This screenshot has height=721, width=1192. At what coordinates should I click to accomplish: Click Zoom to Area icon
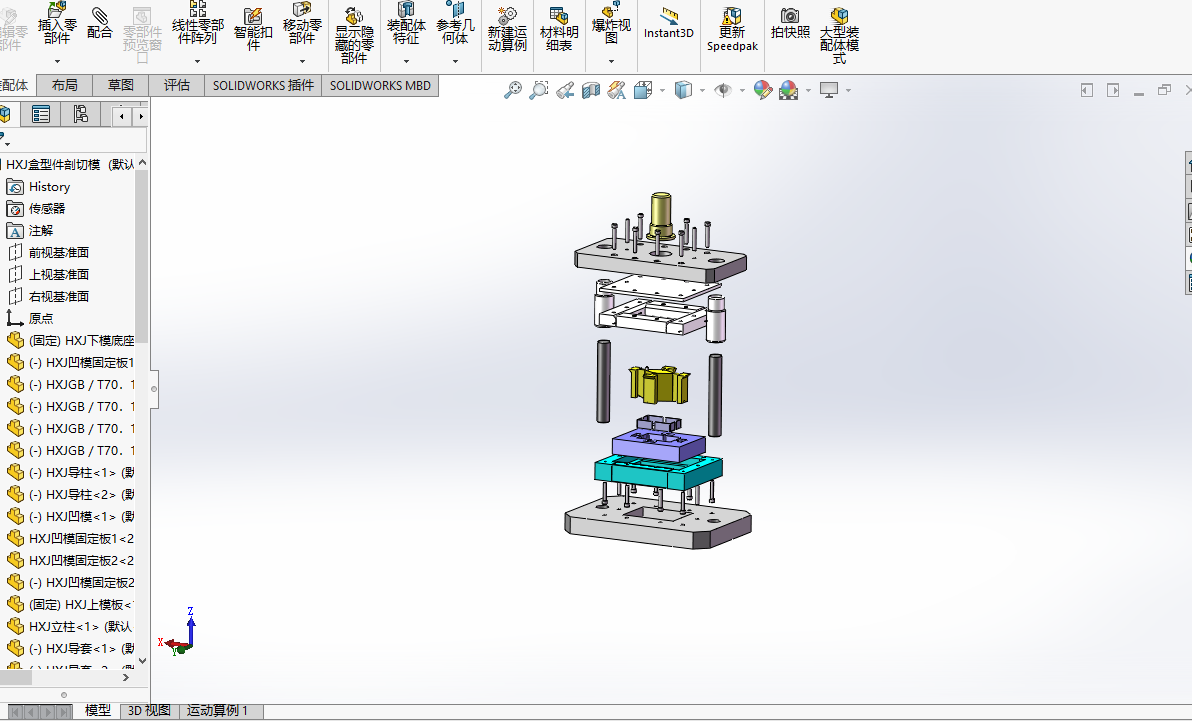(539, 91)
